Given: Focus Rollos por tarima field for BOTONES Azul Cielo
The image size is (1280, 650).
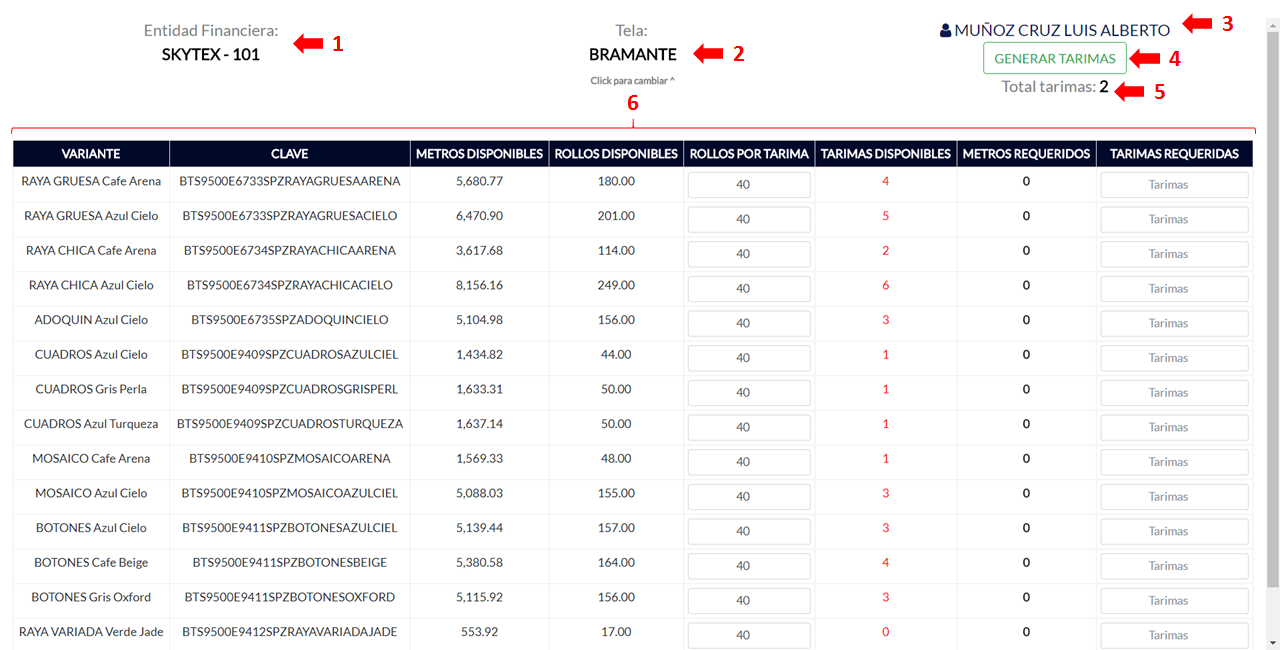Looking at the screenshot, I should 749,531.
